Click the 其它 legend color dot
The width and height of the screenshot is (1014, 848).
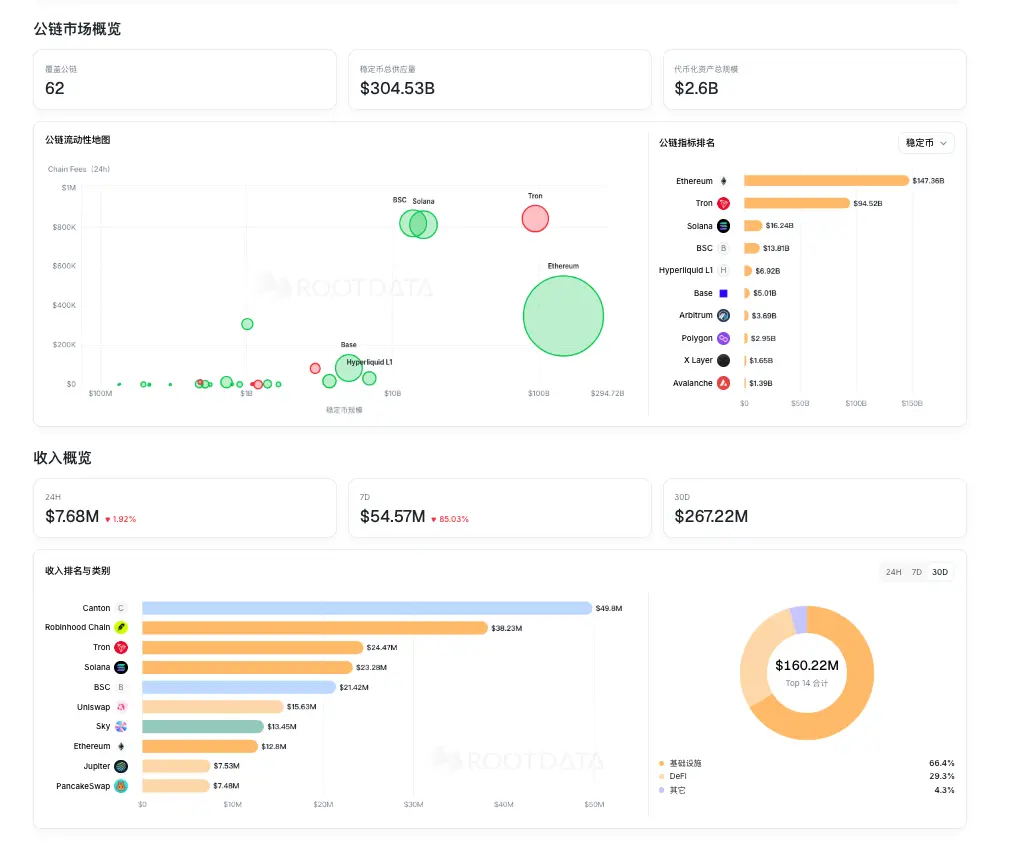pyautogui.click(x=661, y=790)
